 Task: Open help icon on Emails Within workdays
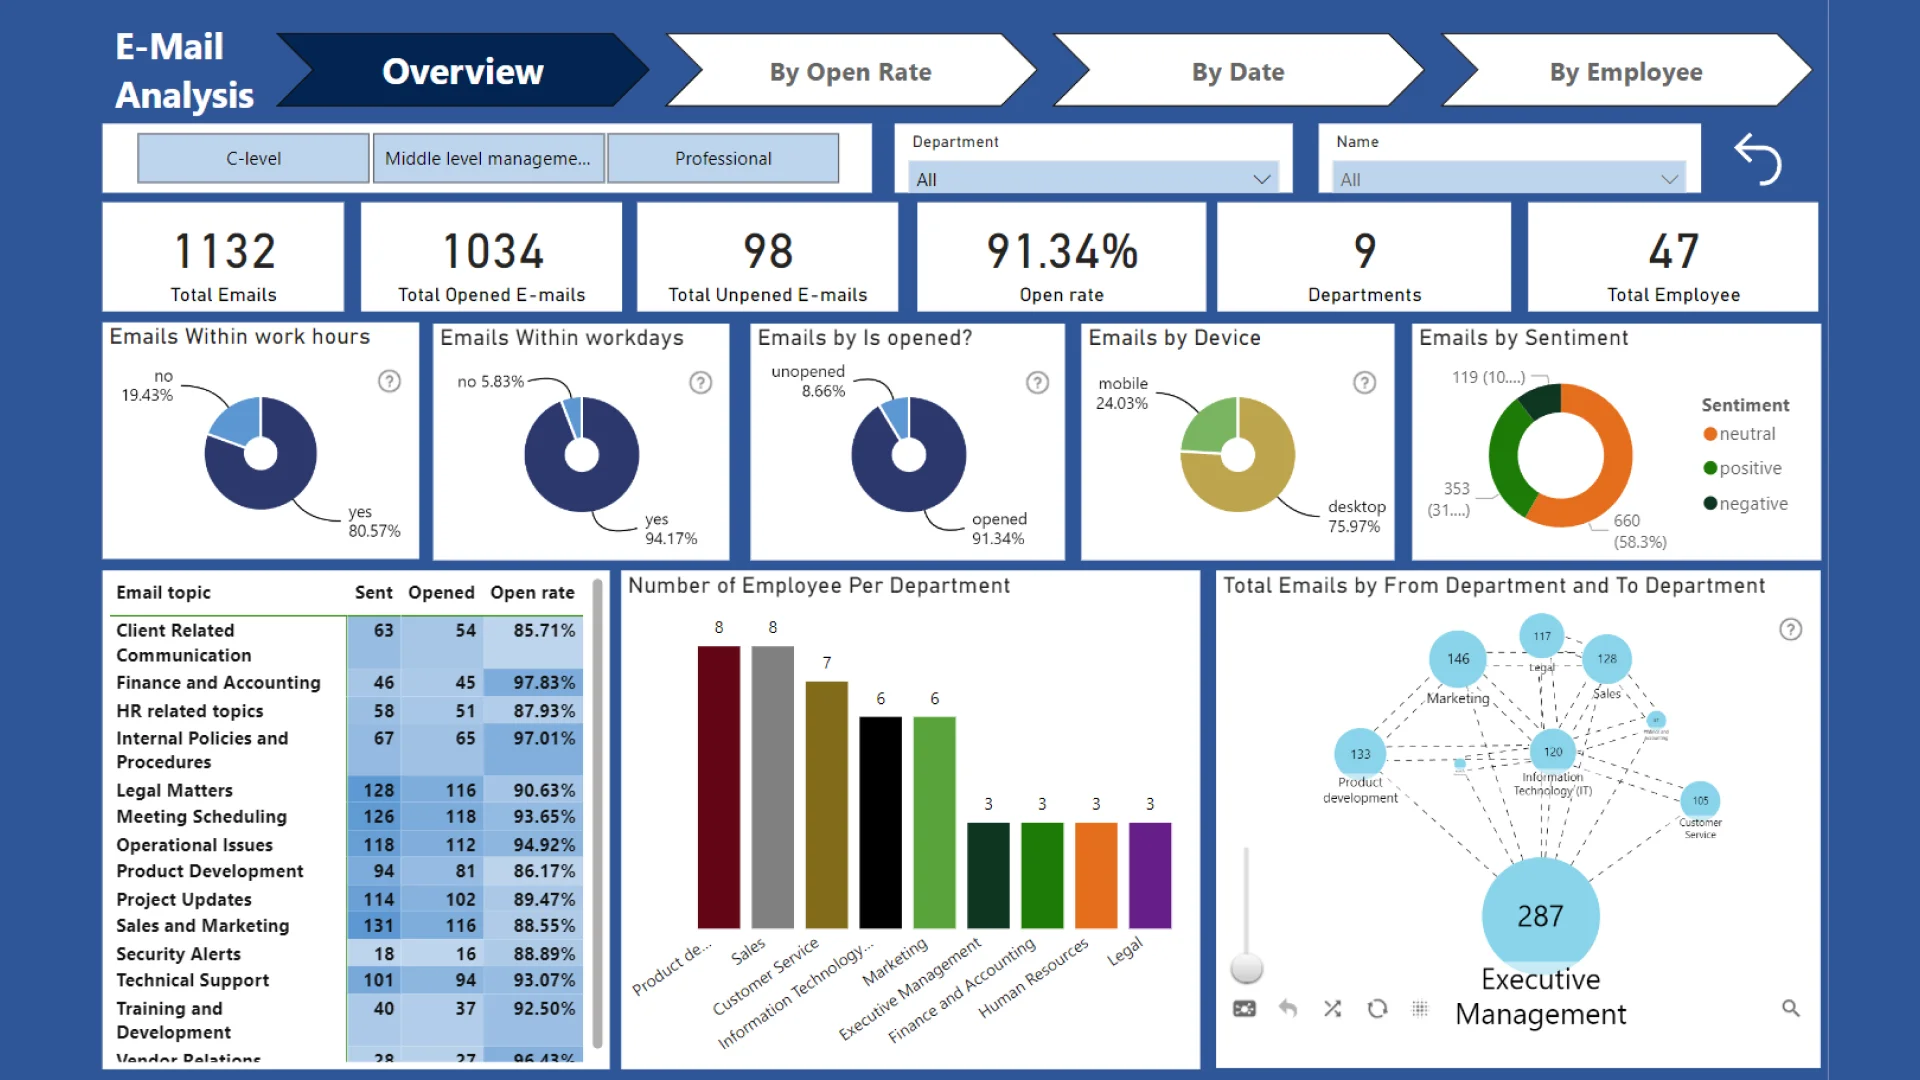[x=701, y=382]
